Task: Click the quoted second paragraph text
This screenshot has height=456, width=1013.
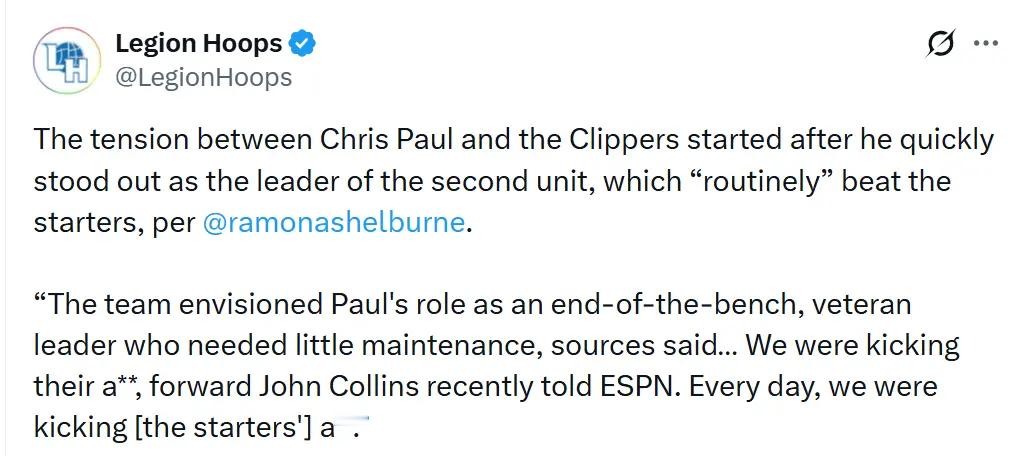Action: pyautogui.click(x=480, y=345)
